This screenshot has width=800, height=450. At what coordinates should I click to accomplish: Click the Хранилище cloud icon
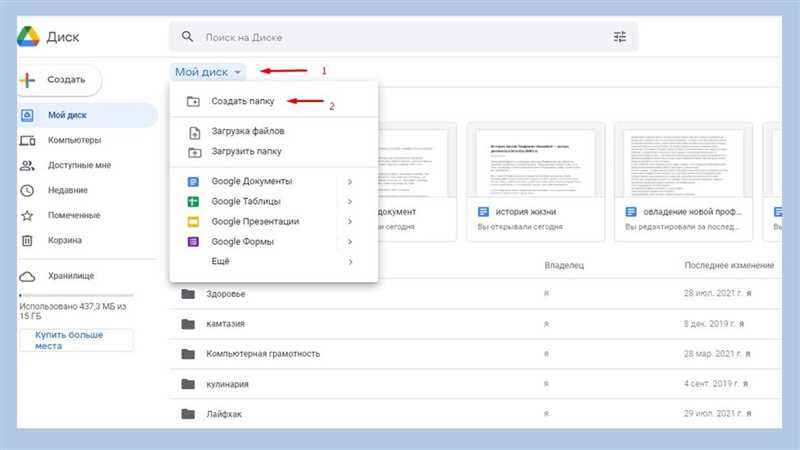point(27,276)
